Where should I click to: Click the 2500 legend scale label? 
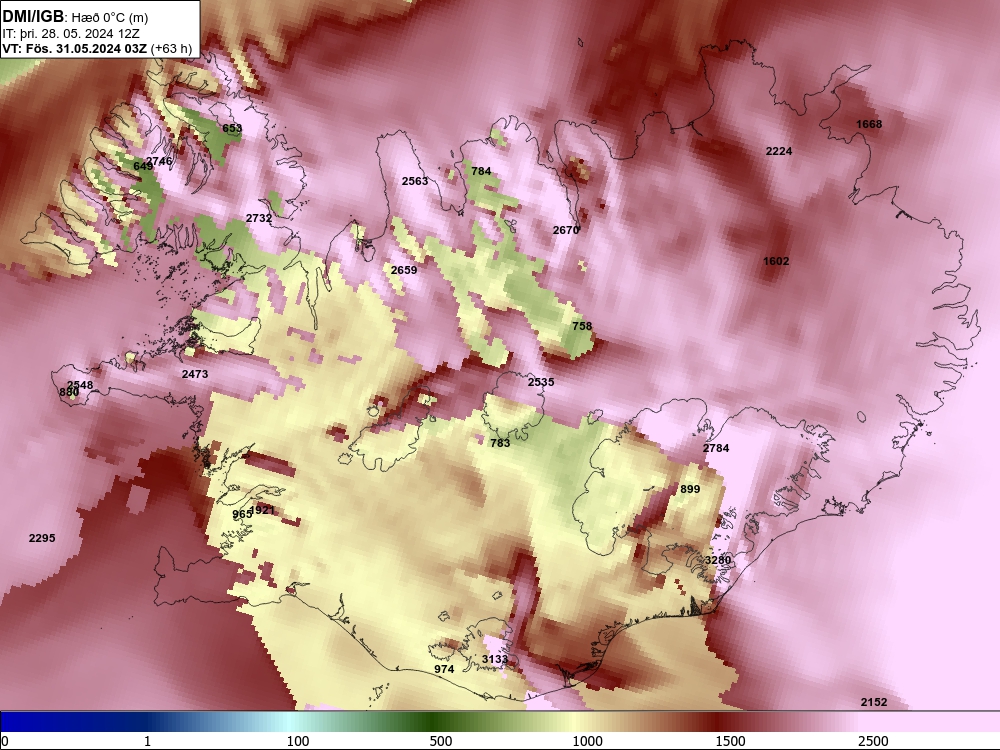tap(873, 741)
